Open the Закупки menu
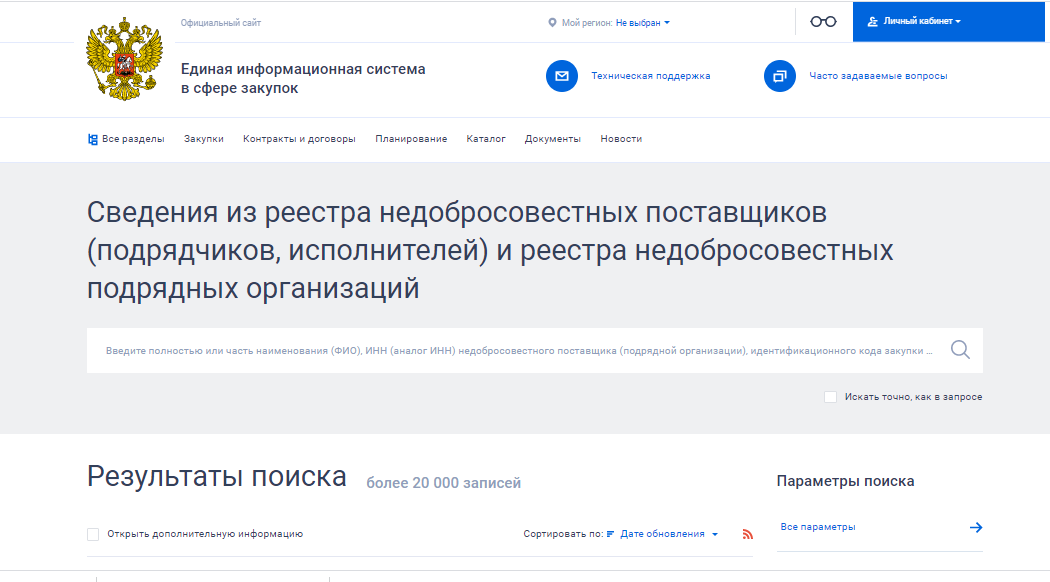Screen dimensions: 1050x582 [203, 138]
